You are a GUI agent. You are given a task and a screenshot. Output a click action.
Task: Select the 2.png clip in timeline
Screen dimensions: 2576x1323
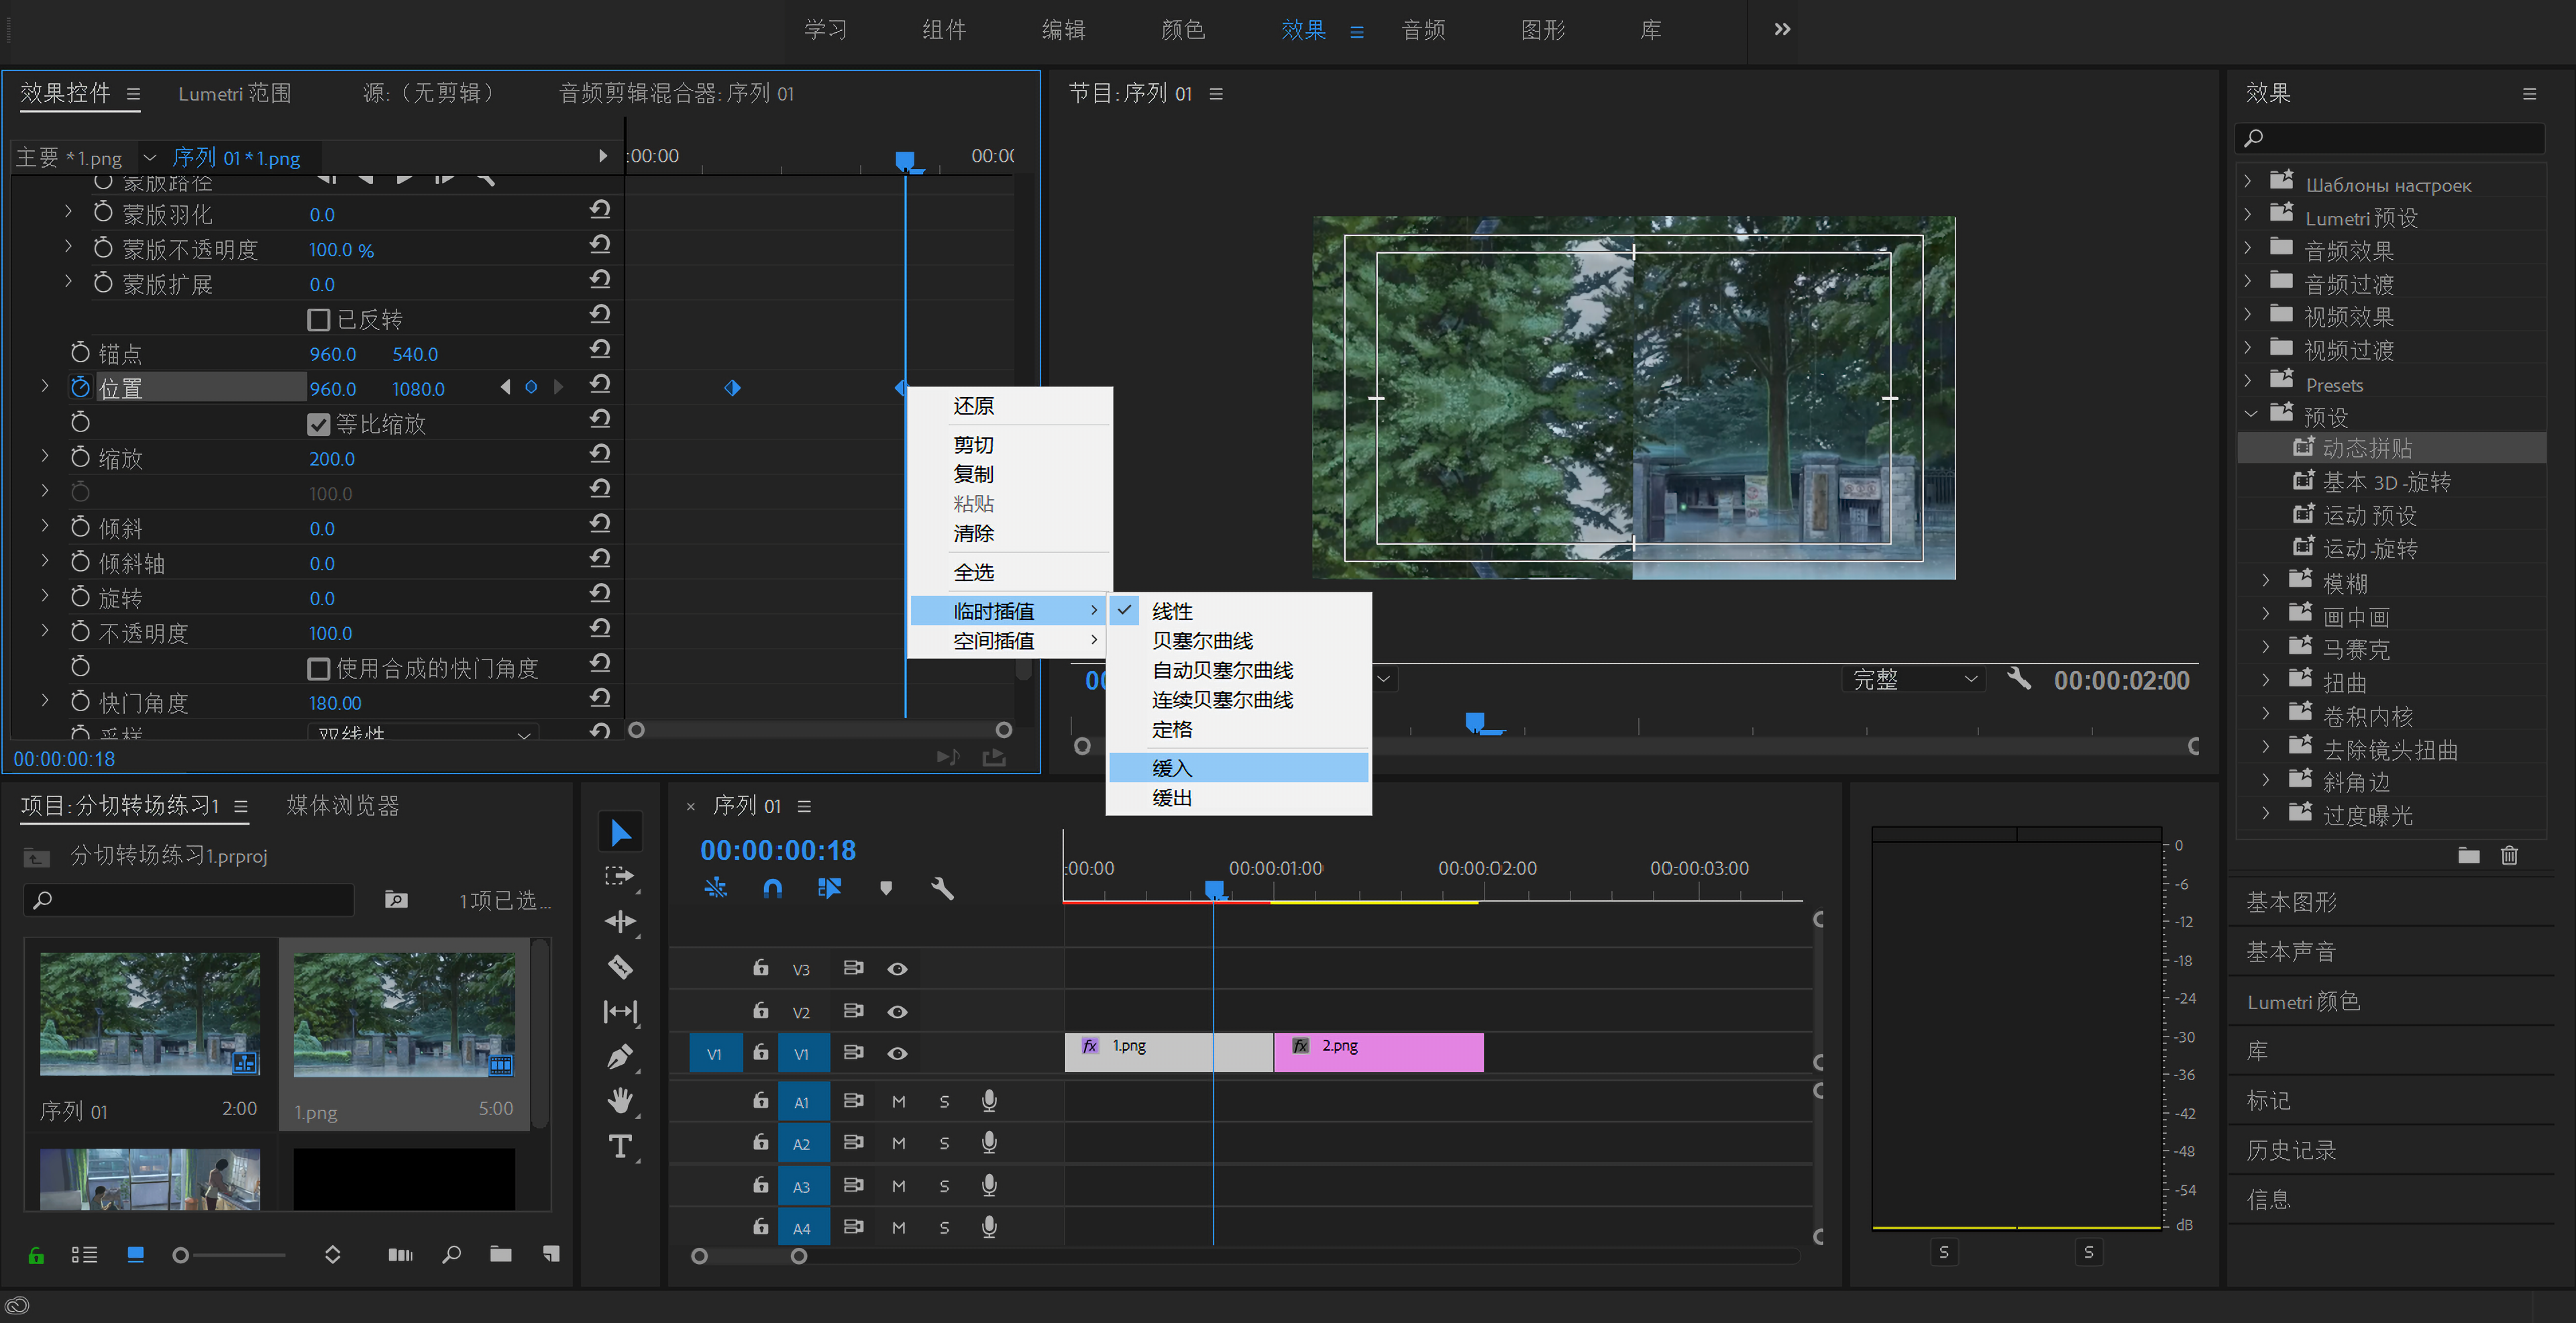pyautogui.click(x=1378, y=1053)
